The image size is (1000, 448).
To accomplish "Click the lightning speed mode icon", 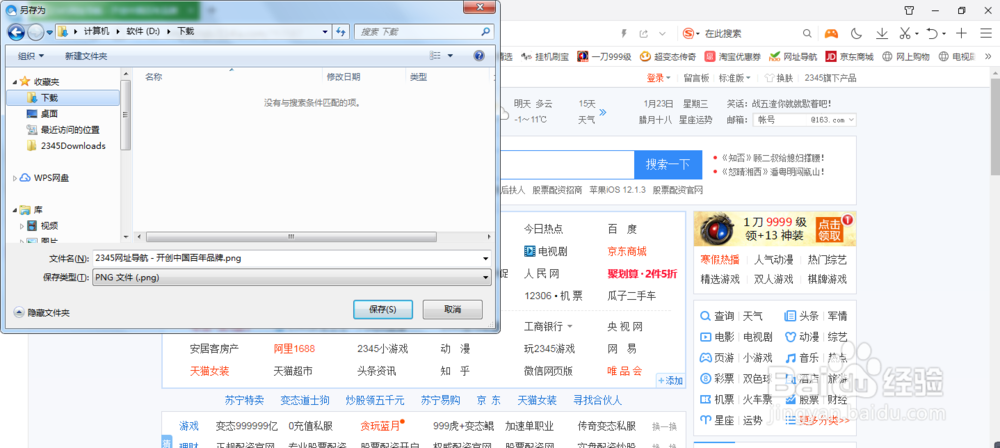I will [624, 33].
